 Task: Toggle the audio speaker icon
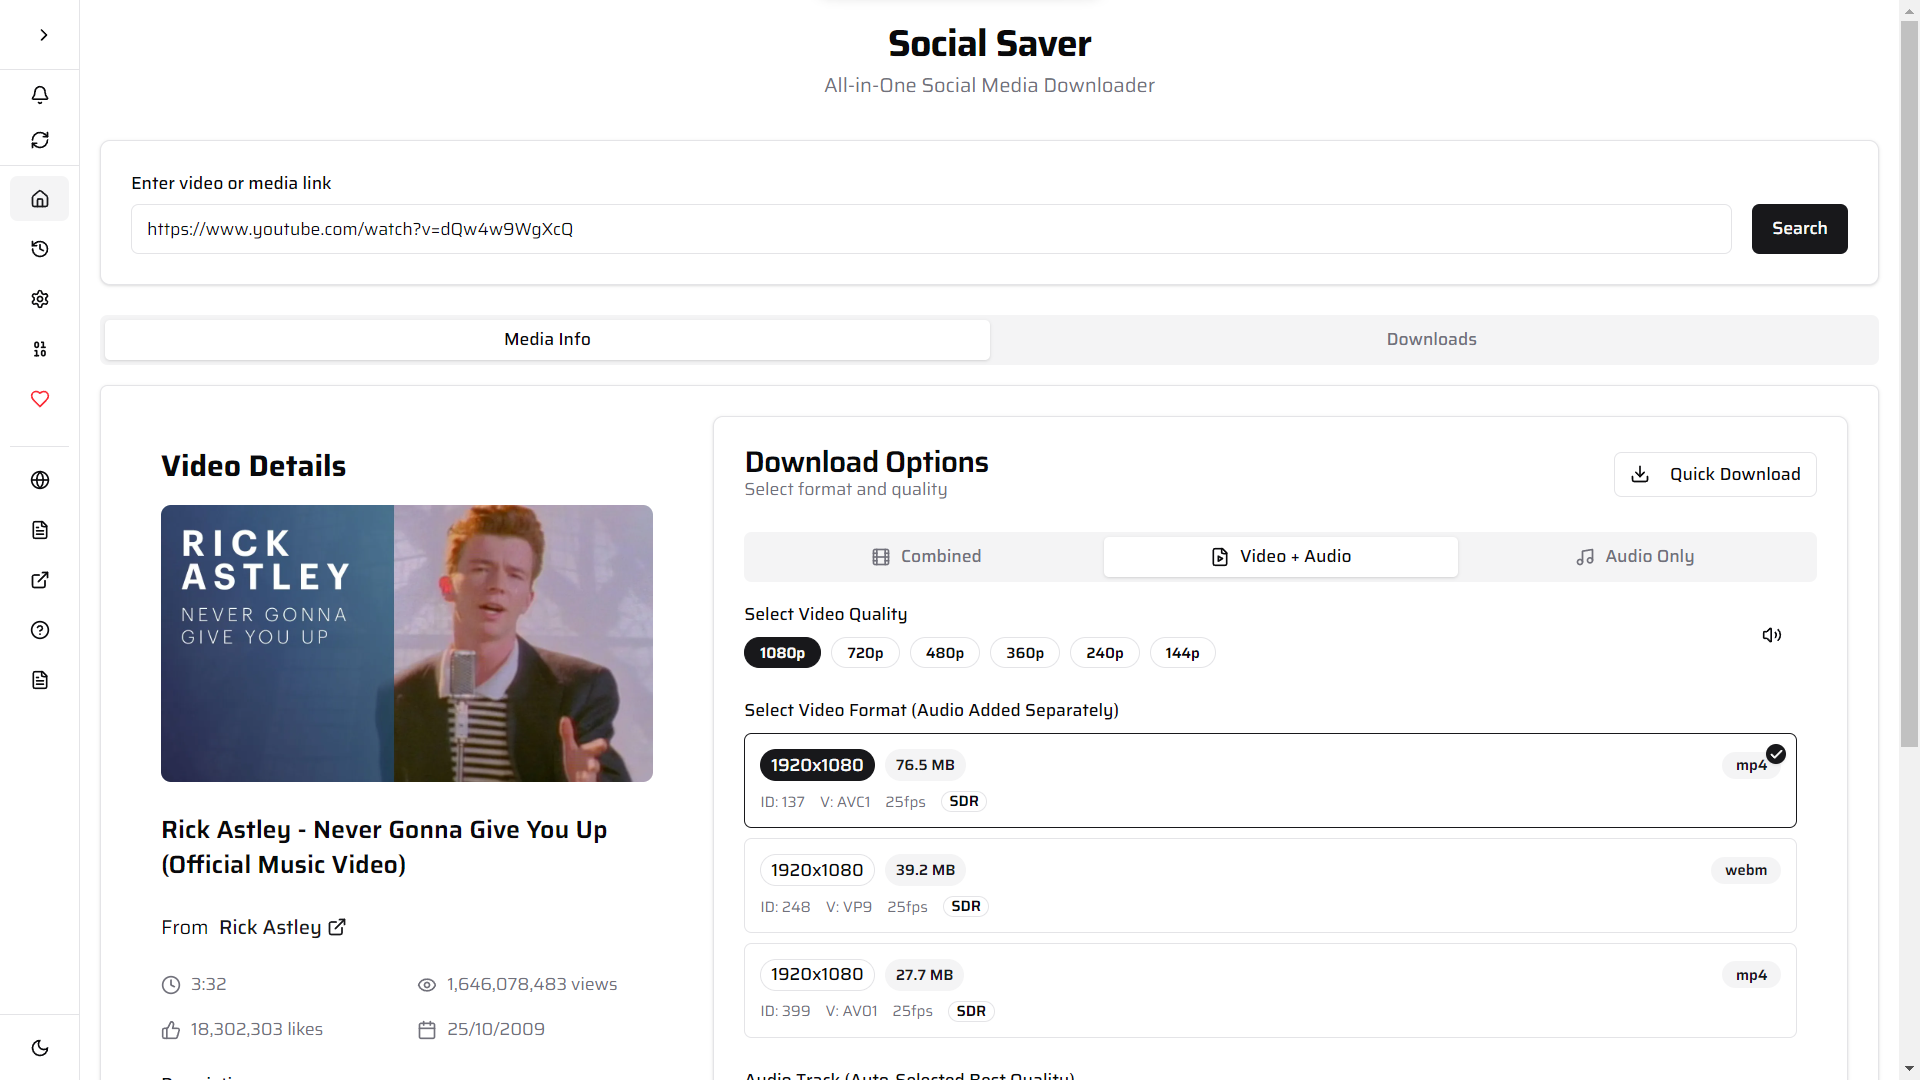tap(1771, 635)
